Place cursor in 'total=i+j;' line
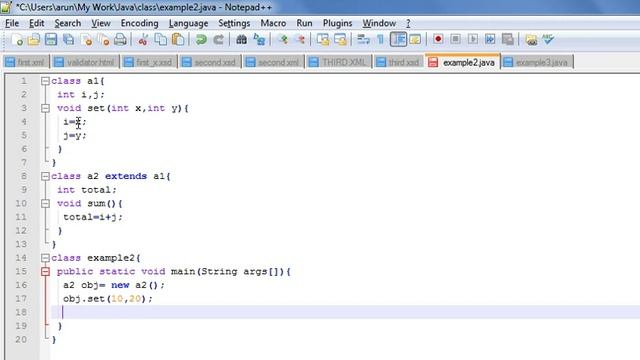 [93, 217]
